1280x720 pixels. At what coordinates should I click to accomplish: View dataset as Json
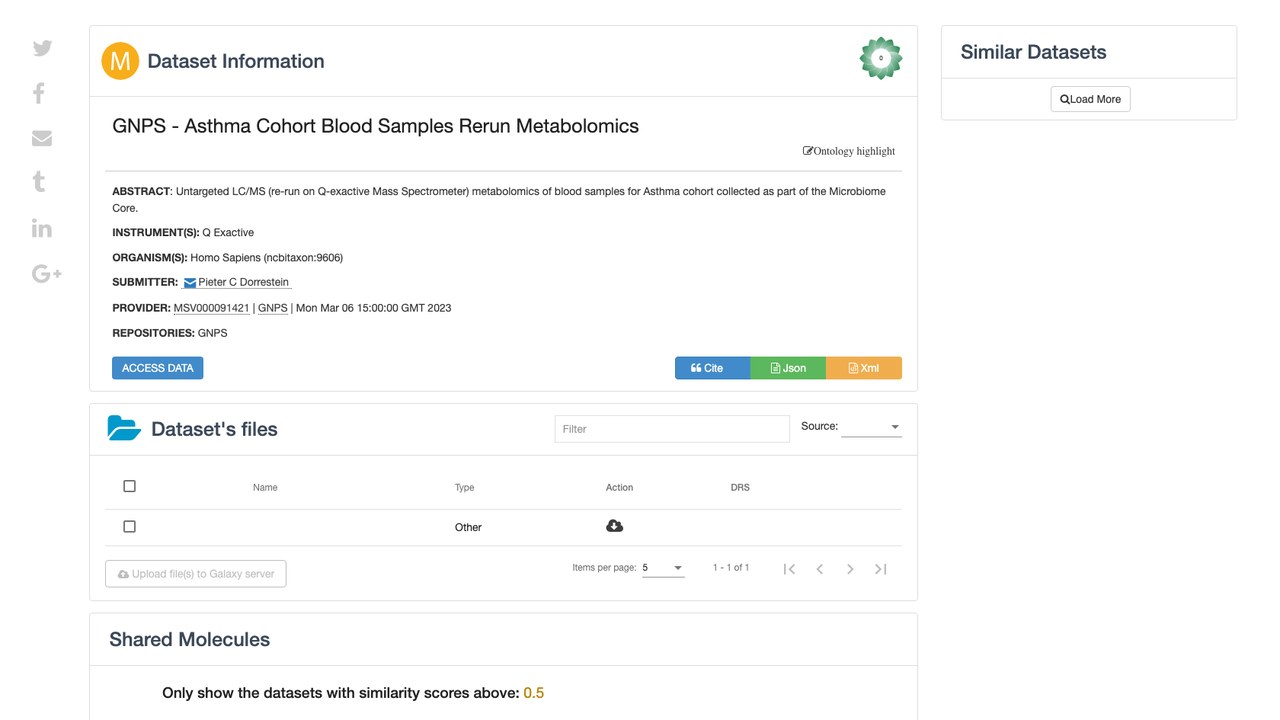click(788, 368)
